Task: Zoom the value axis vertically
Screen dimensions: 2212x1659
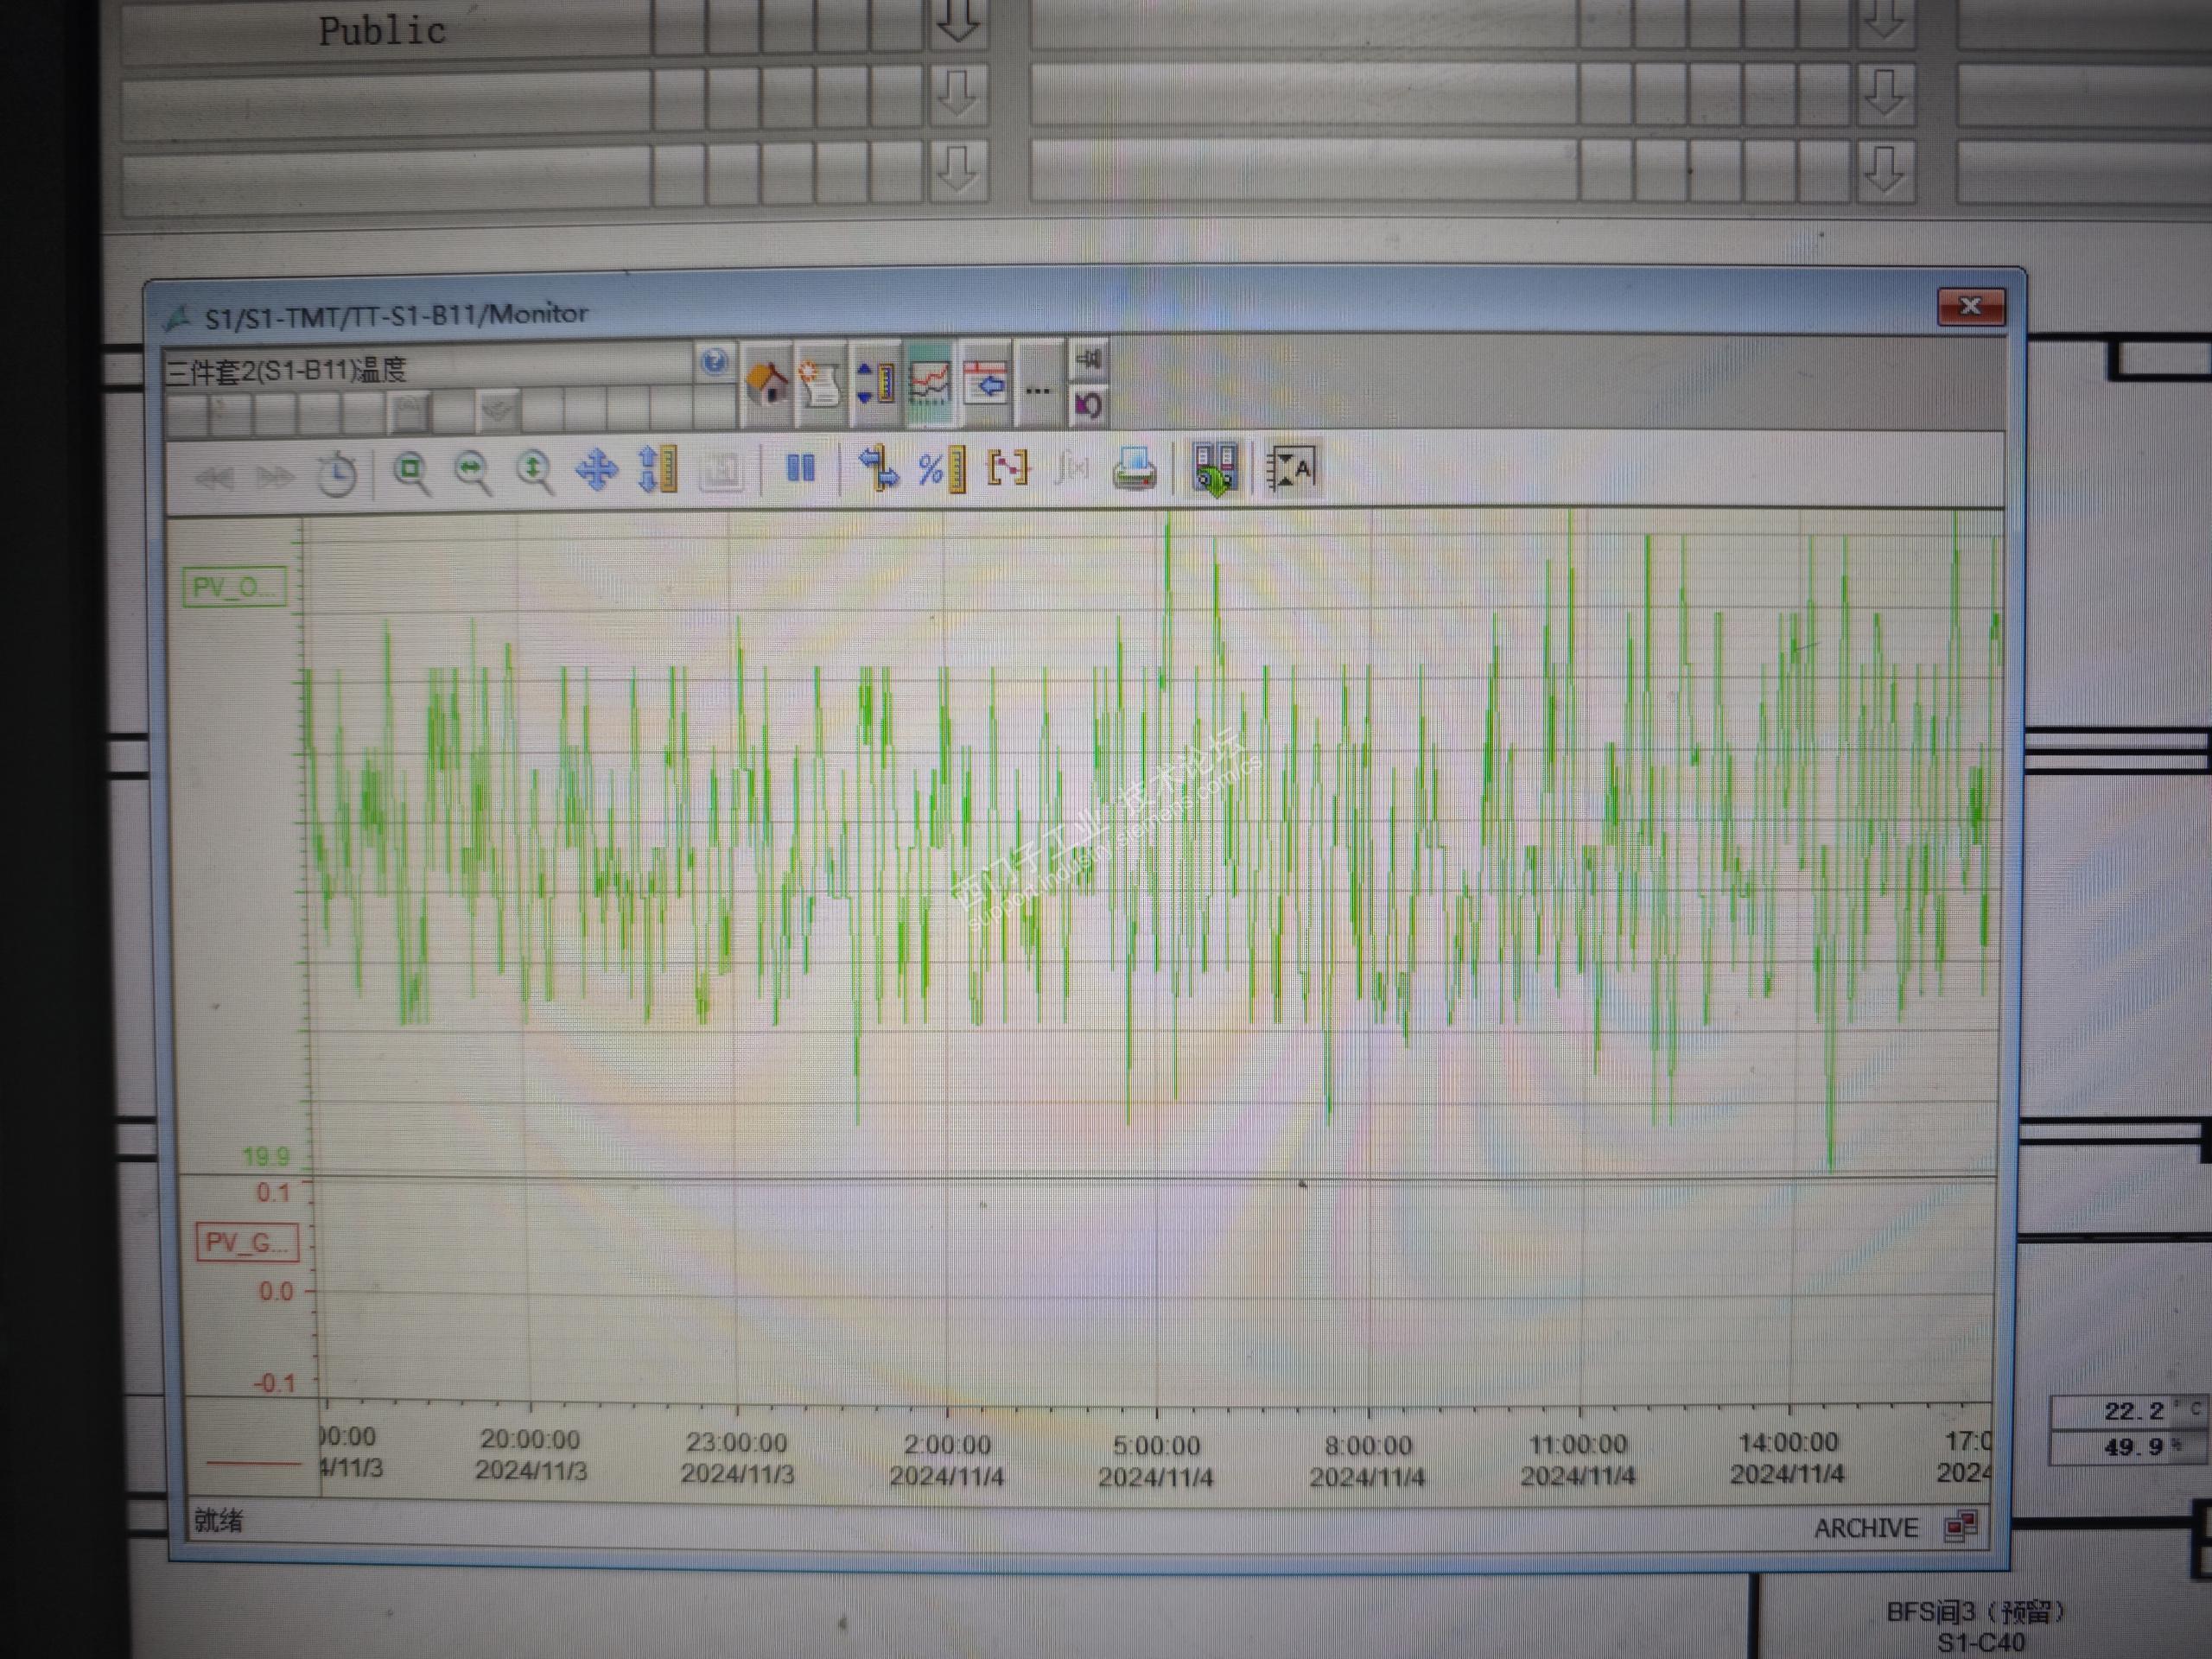Action: 534,471
